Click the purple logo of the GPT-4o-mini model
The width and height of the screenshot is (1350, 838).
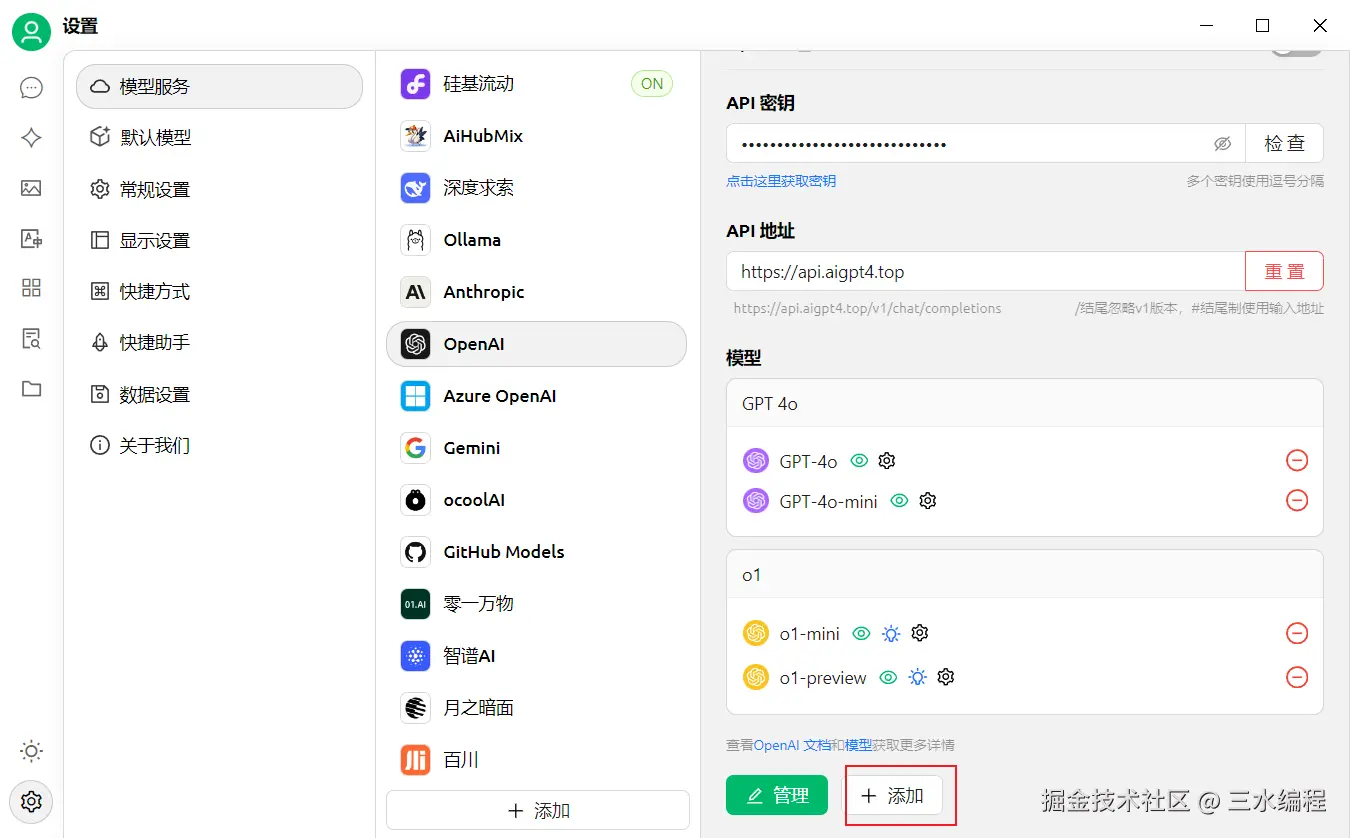756,501
